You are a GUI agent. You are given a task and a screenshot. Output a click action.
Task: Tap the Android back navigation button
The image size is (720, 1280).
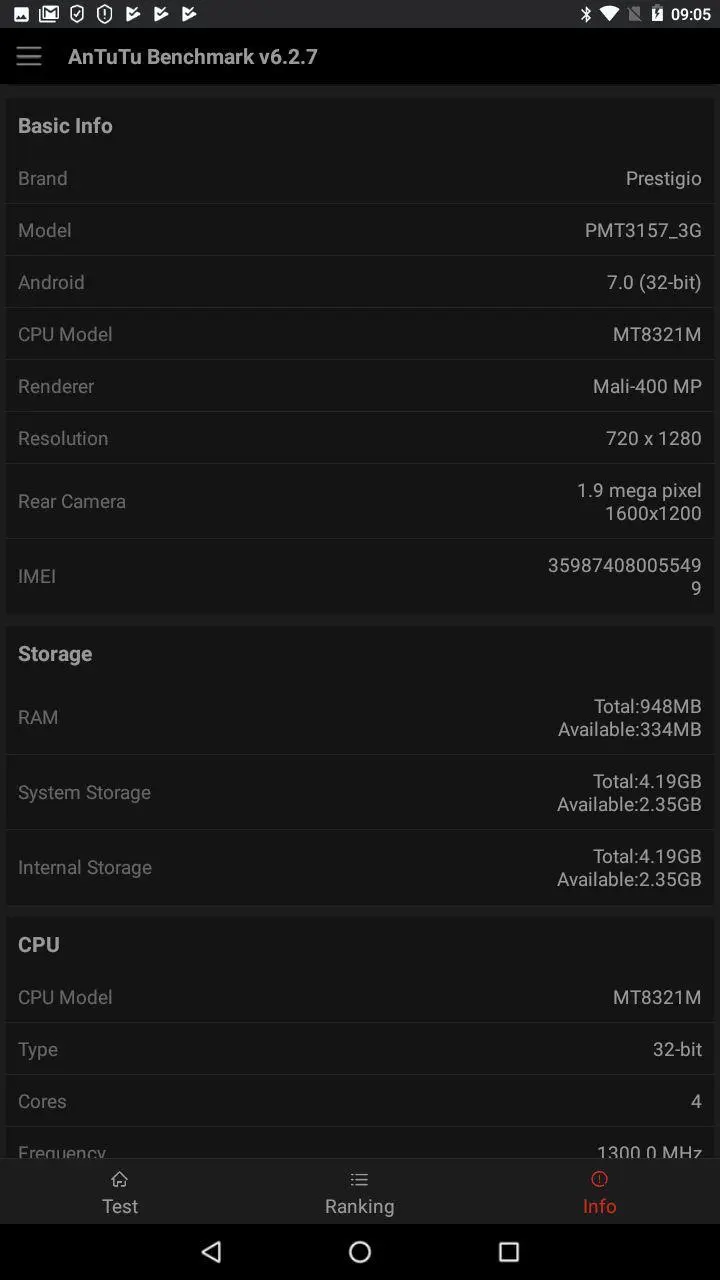[211, 1251]
